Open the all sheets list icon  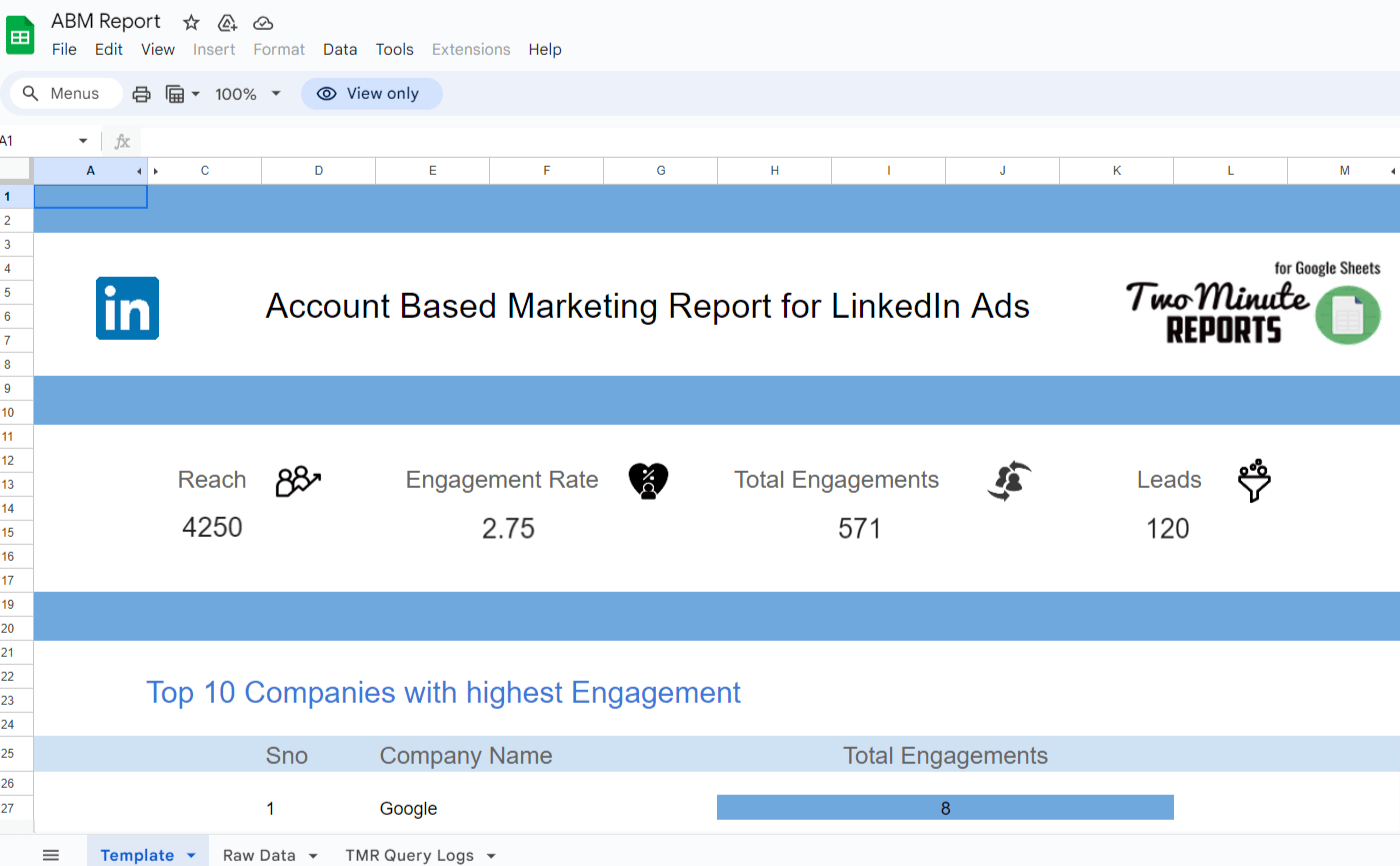51,855
